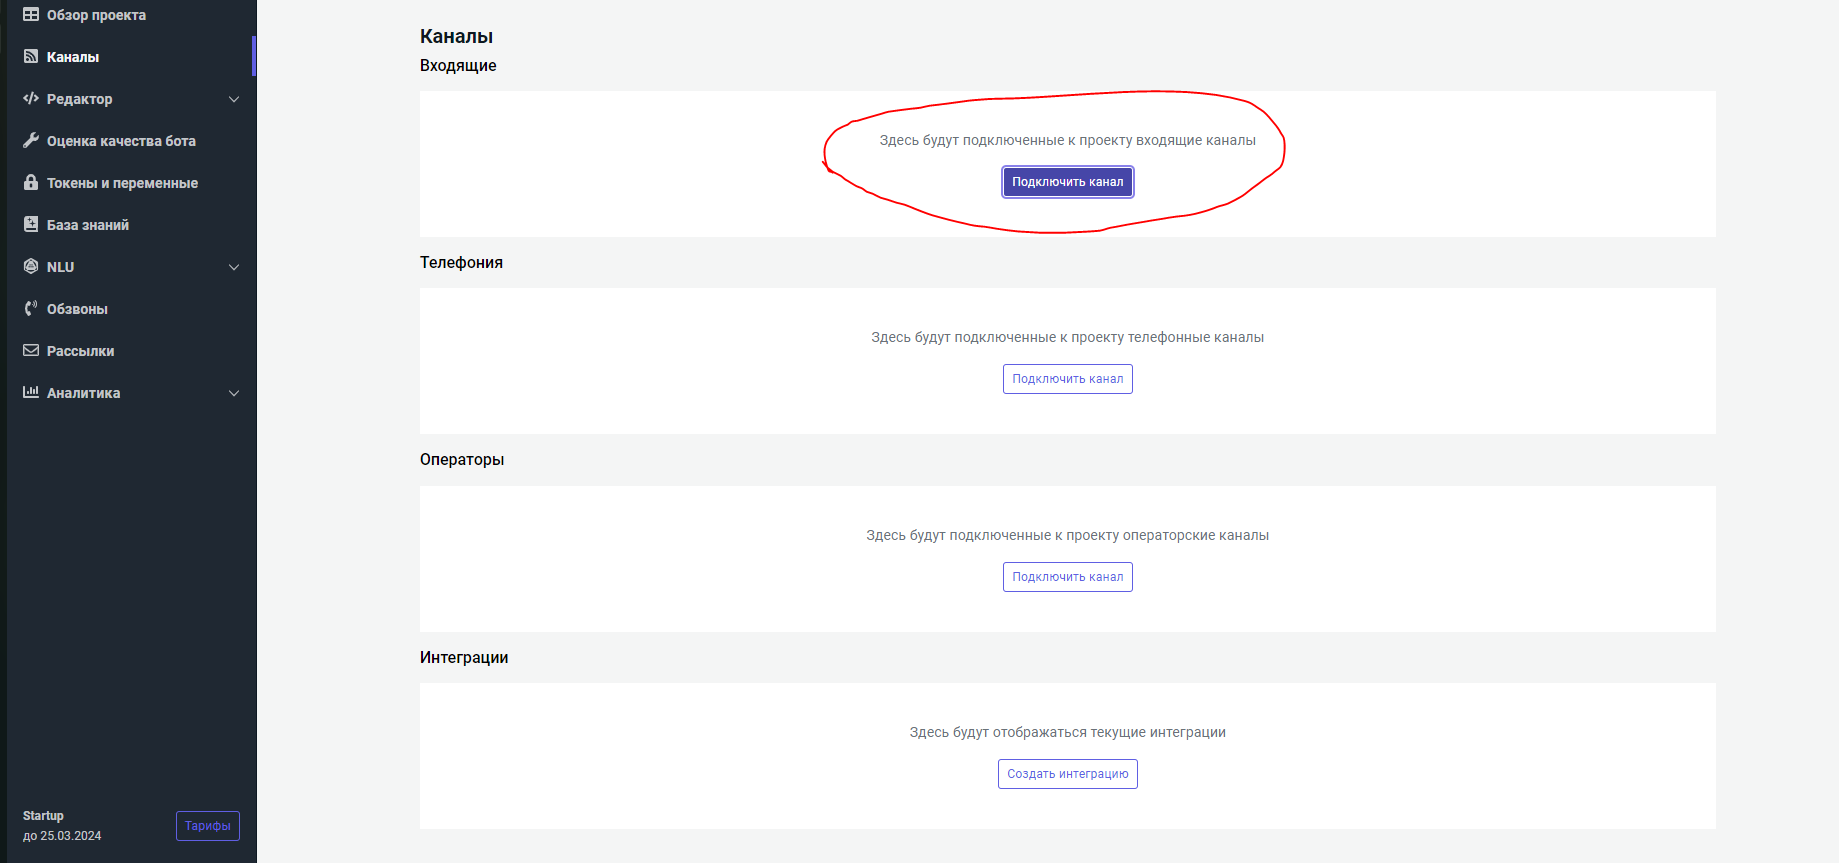This screenshot has height=863, width=1839.
Task: Connect an incoming channel under Входящие
Action: click(x=1067, y=182)
